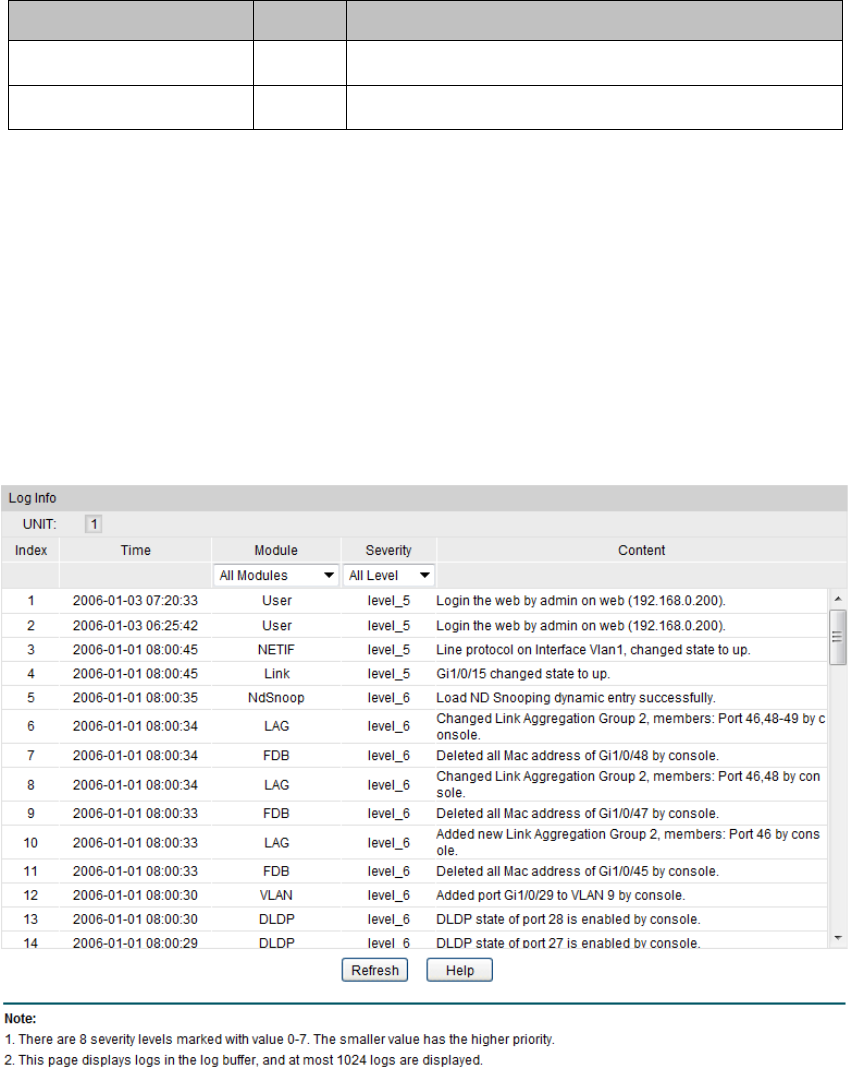Image resolution: width=851 pixels, height=1080 pixels.
Task: Click the log list scrollbar thumb
Action: click(838, 636)
